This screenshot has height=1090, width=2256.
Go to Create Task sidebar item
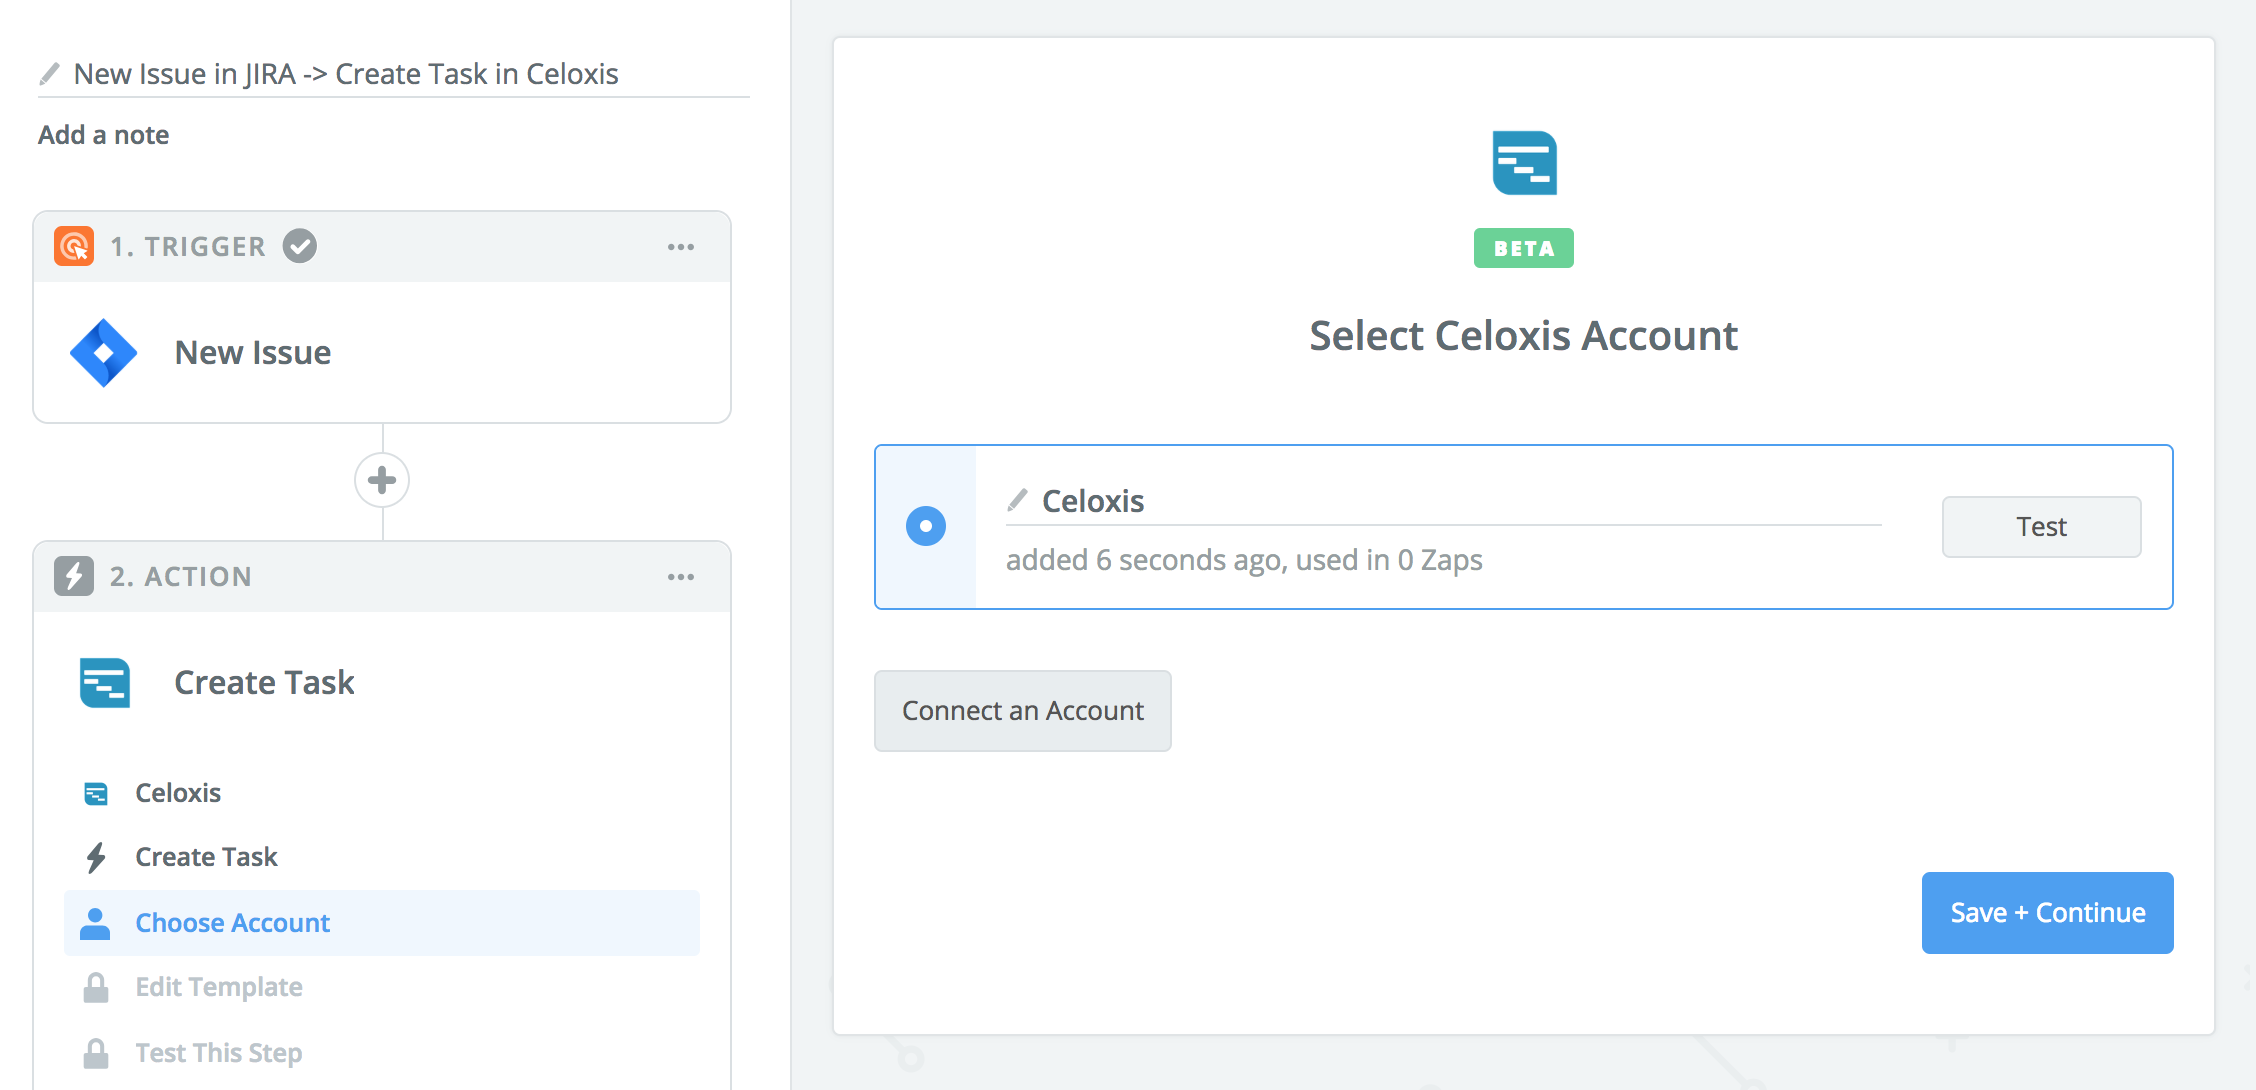(206, 857)
